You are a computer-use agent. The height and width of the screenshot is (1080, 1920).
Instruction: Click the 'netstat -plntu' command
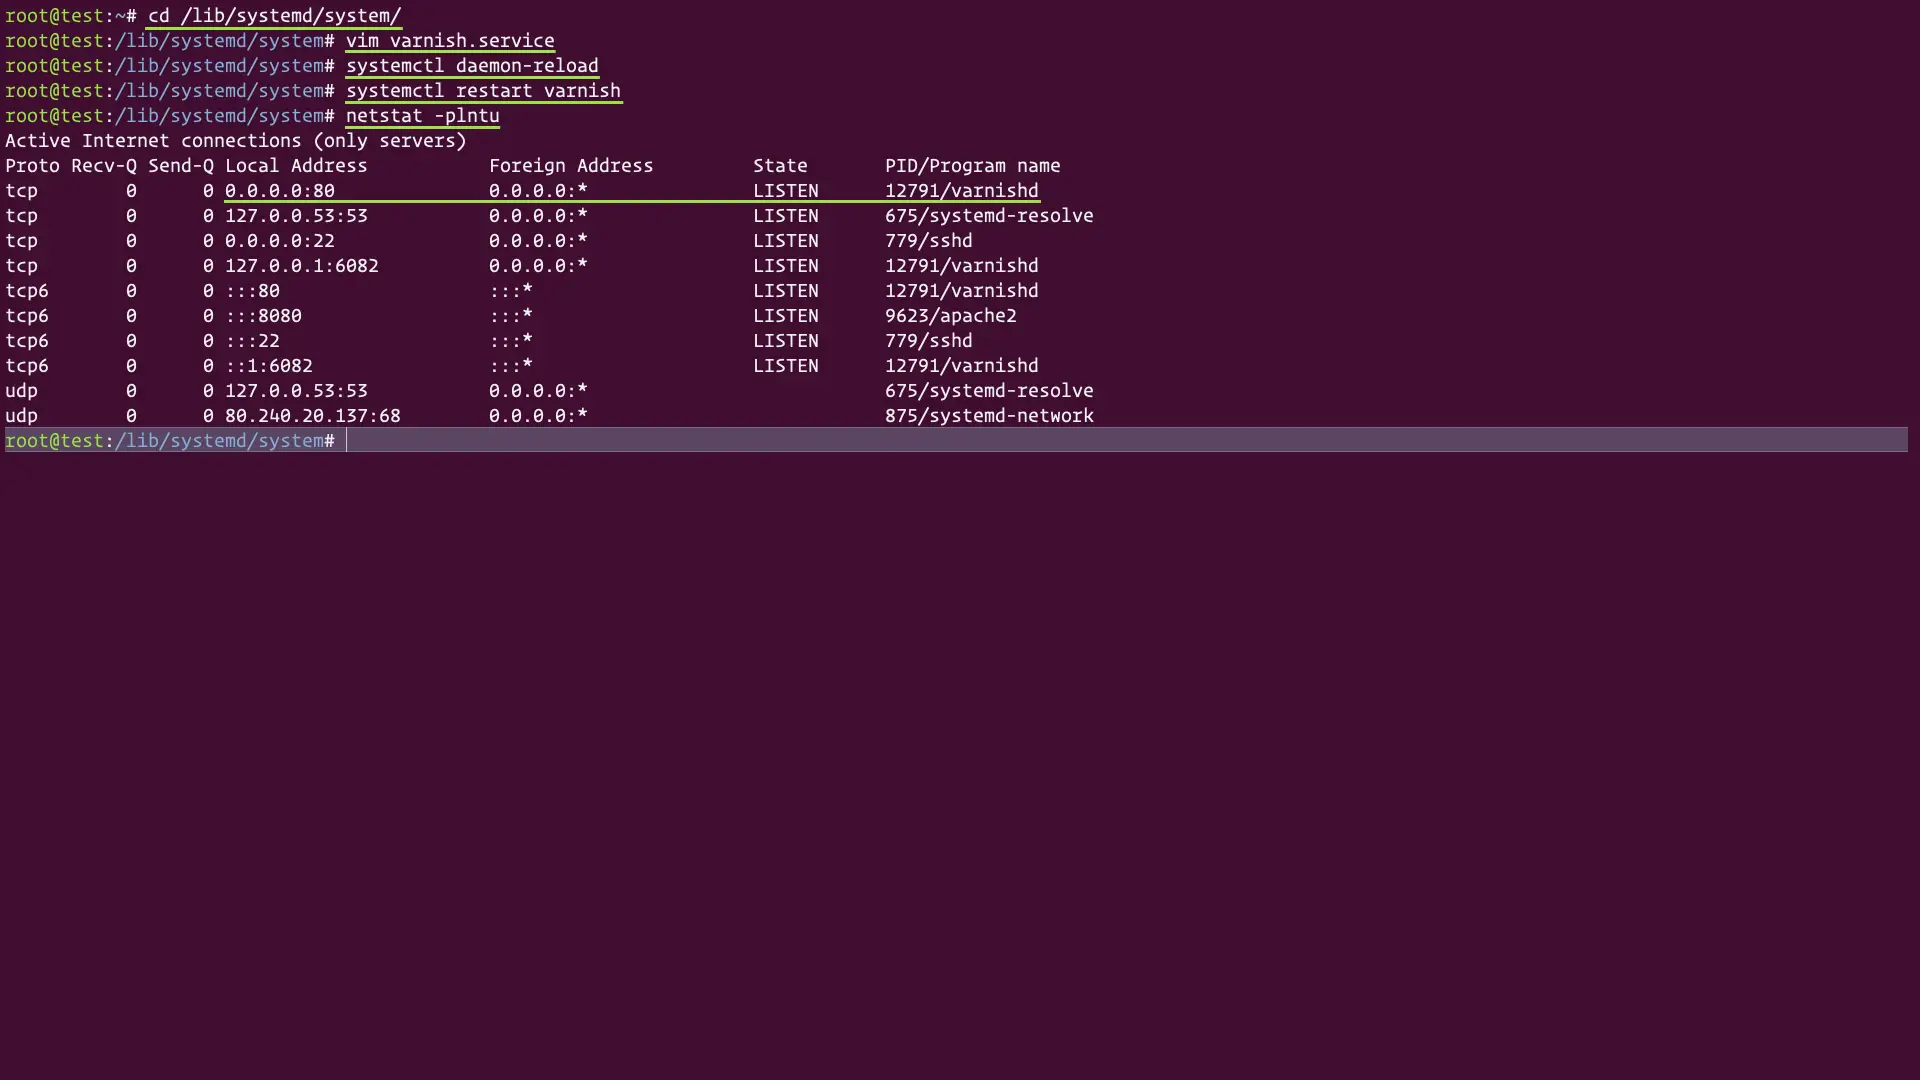[x=422, y=116]
